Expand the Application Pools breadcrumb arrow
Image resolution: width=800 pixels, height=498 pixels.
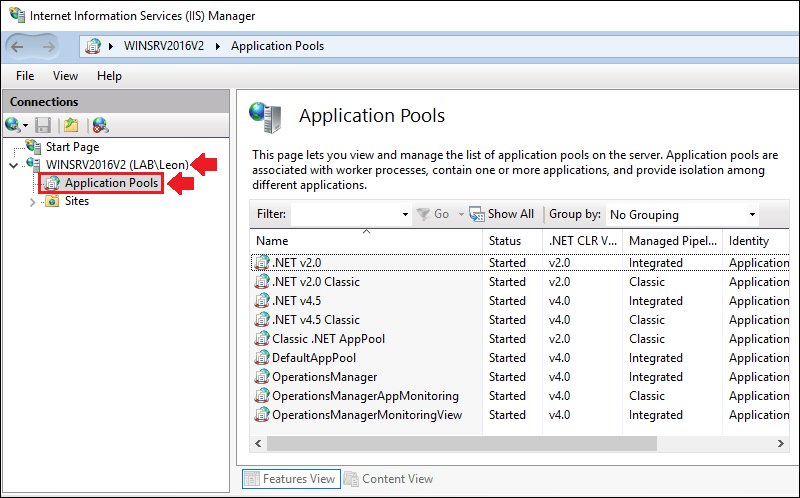click(x=218, y=46)
